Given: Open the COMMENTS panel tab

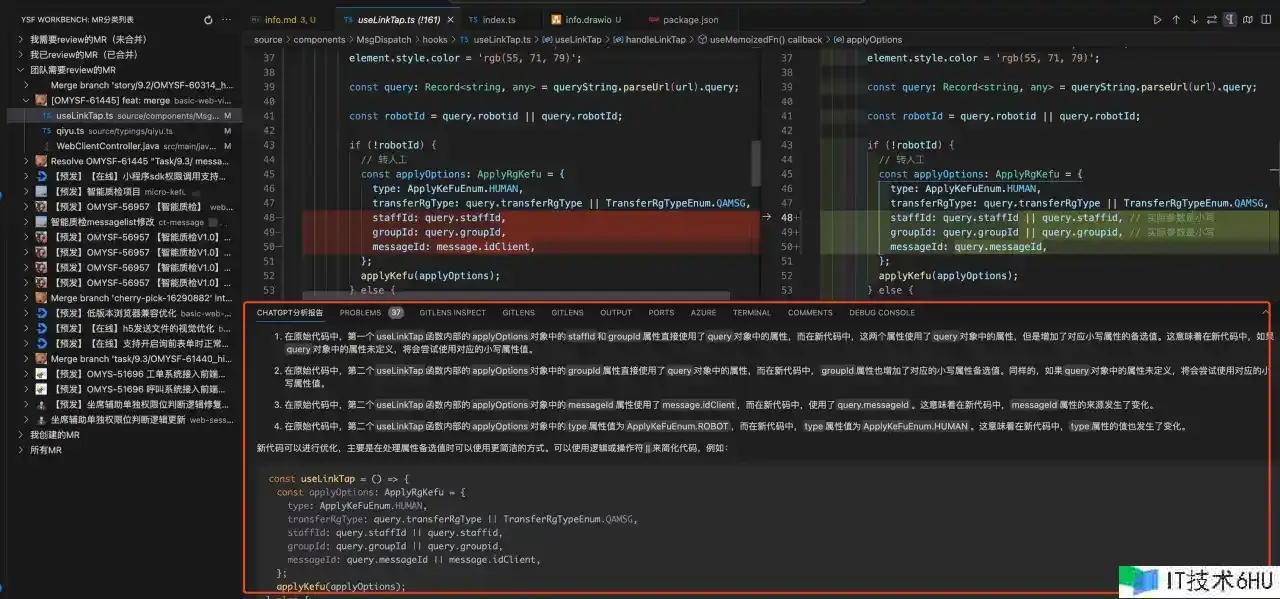Looking at the screenshot, I should [x=810, y=313].
